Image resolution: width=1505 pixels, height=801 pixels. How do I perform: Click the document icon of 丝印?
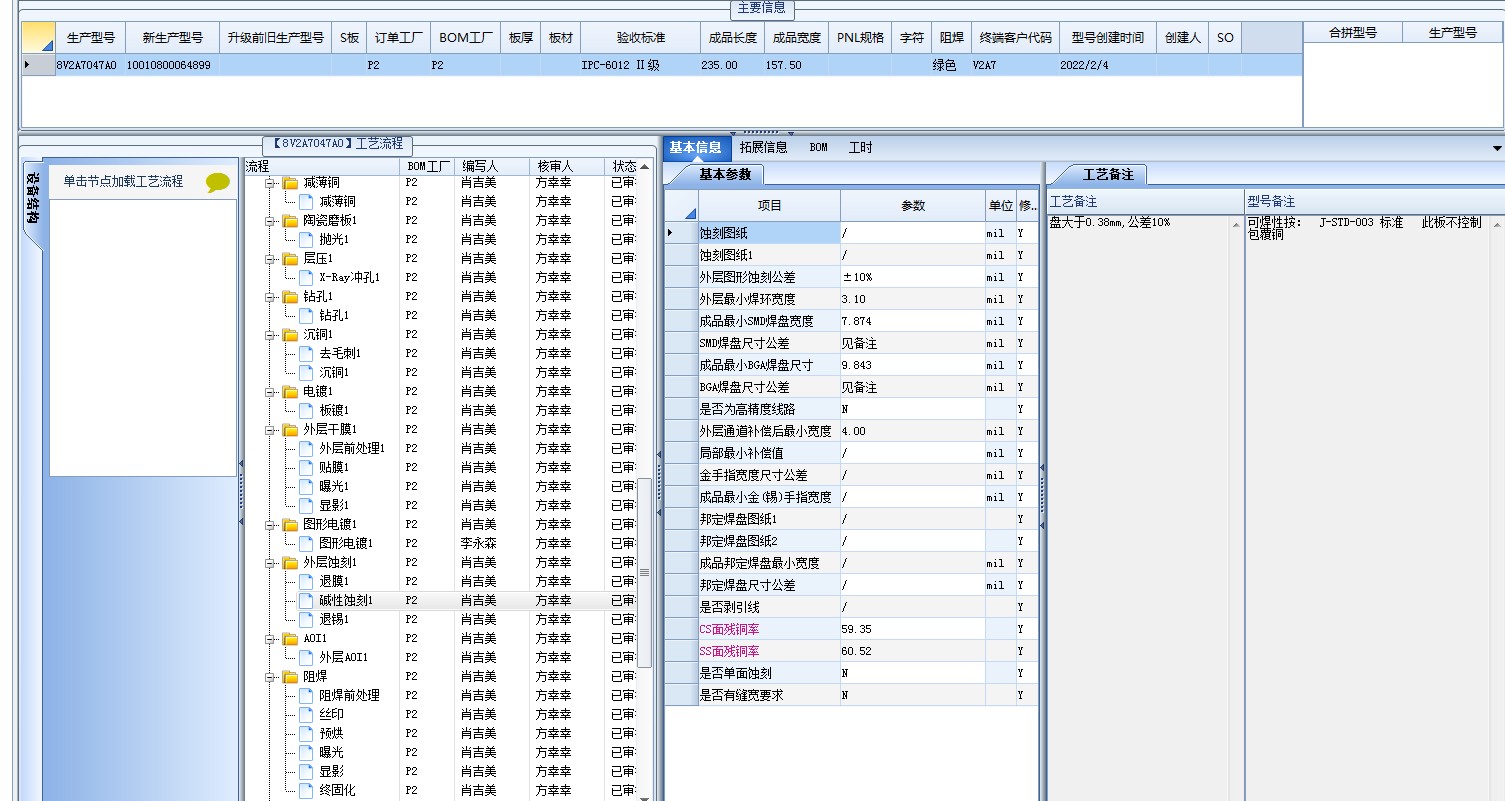tap(306, 715)
